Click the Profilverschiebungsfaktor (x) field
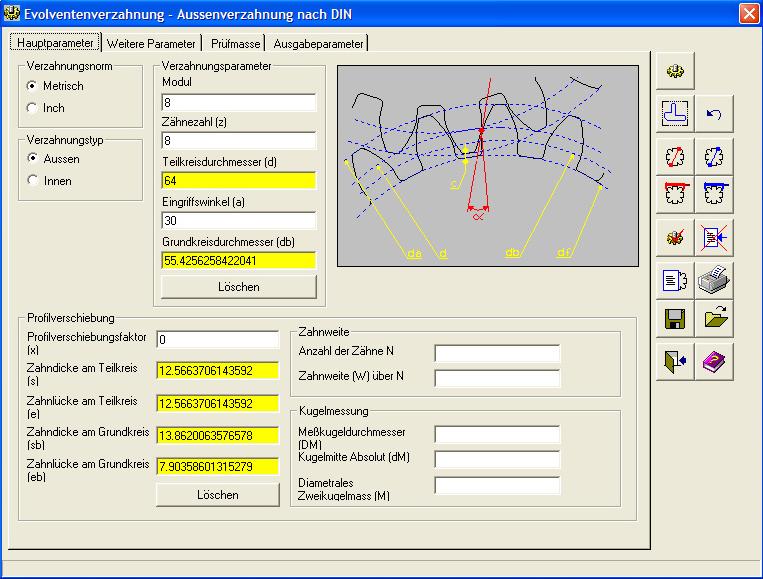Viewport: 763px width, 579px height. pos(218,340)
